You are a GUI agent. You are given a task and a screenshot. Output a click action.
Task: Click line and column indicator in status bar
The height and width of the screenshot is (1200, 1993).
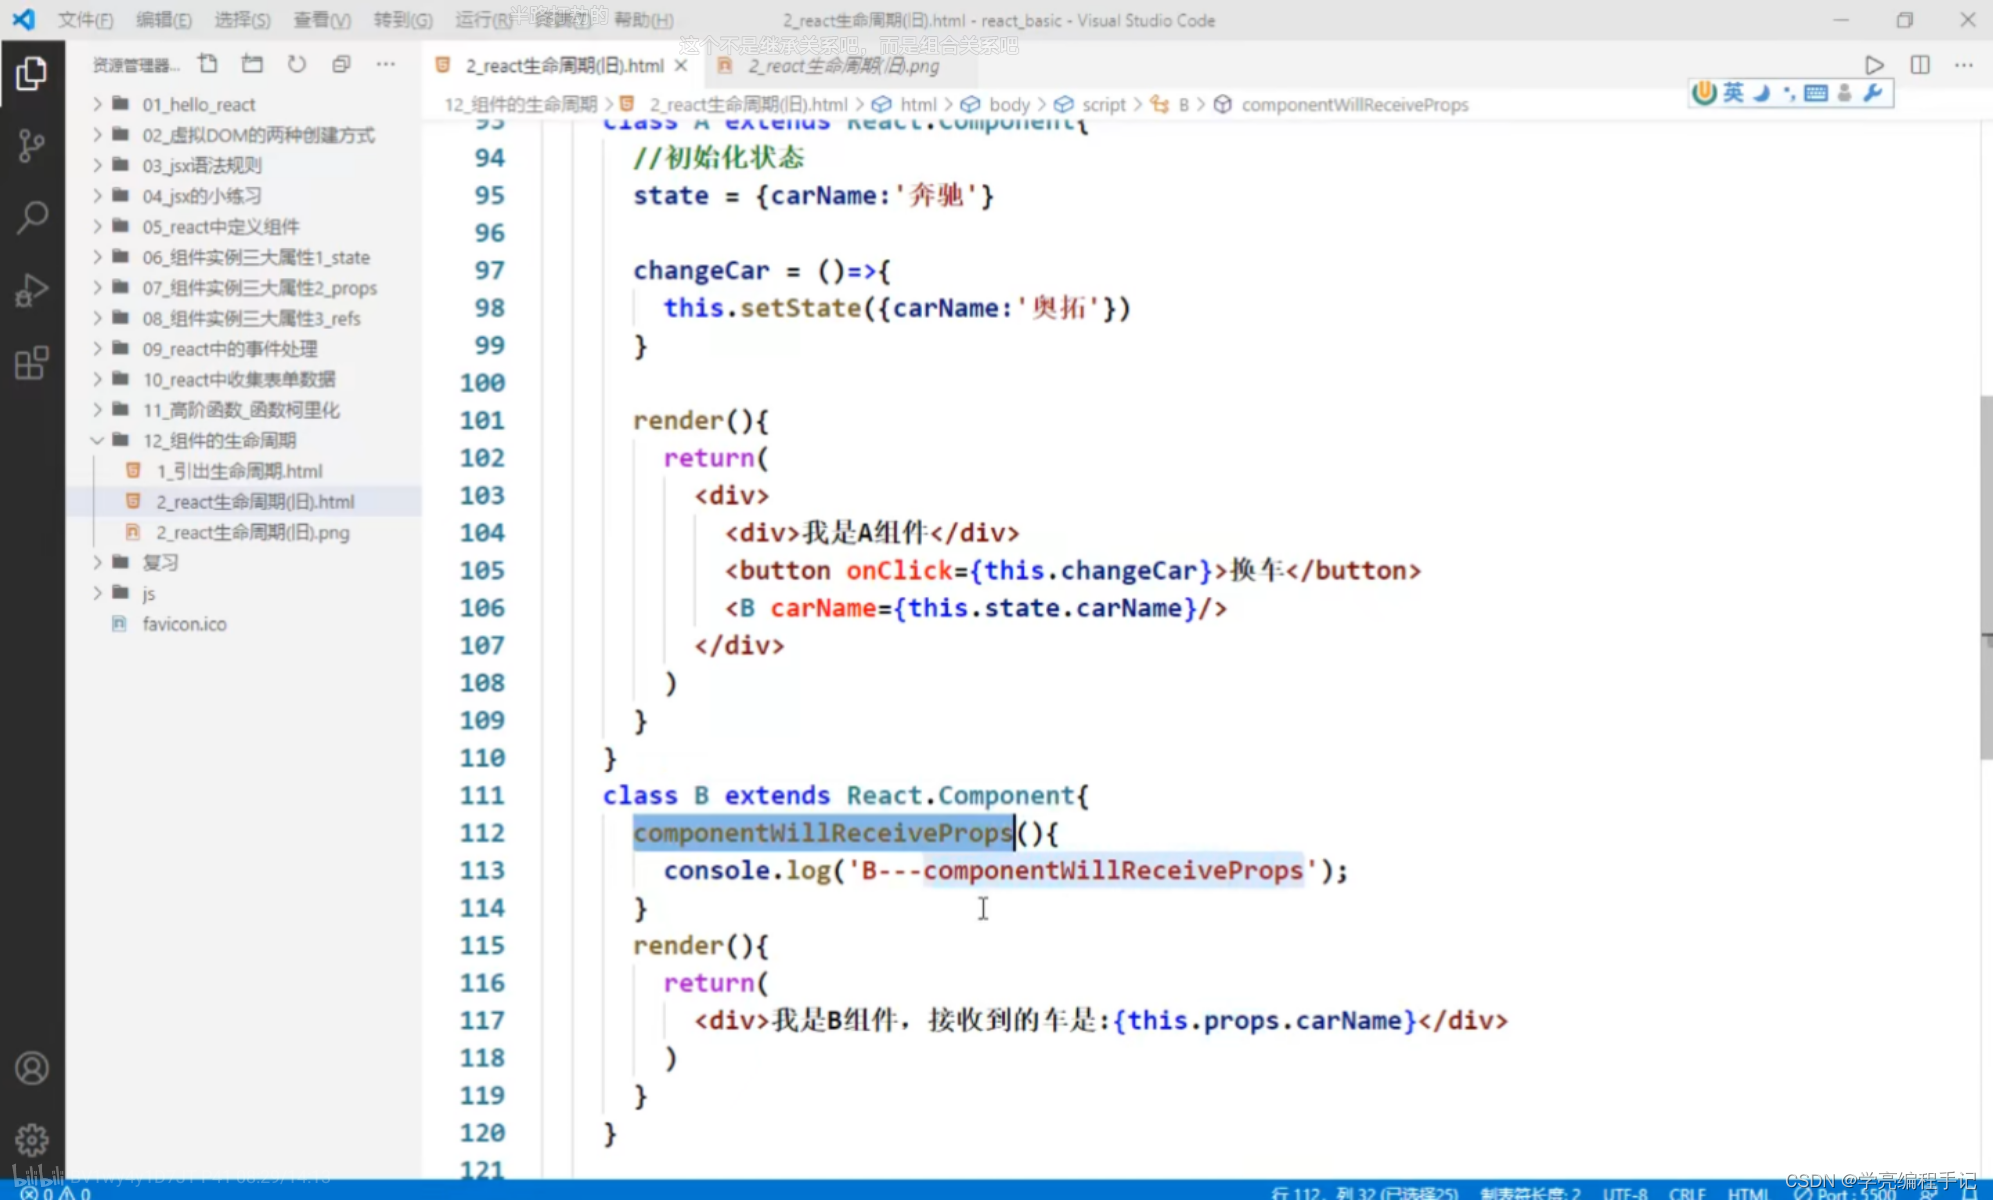click(x=1364, y=1192)
